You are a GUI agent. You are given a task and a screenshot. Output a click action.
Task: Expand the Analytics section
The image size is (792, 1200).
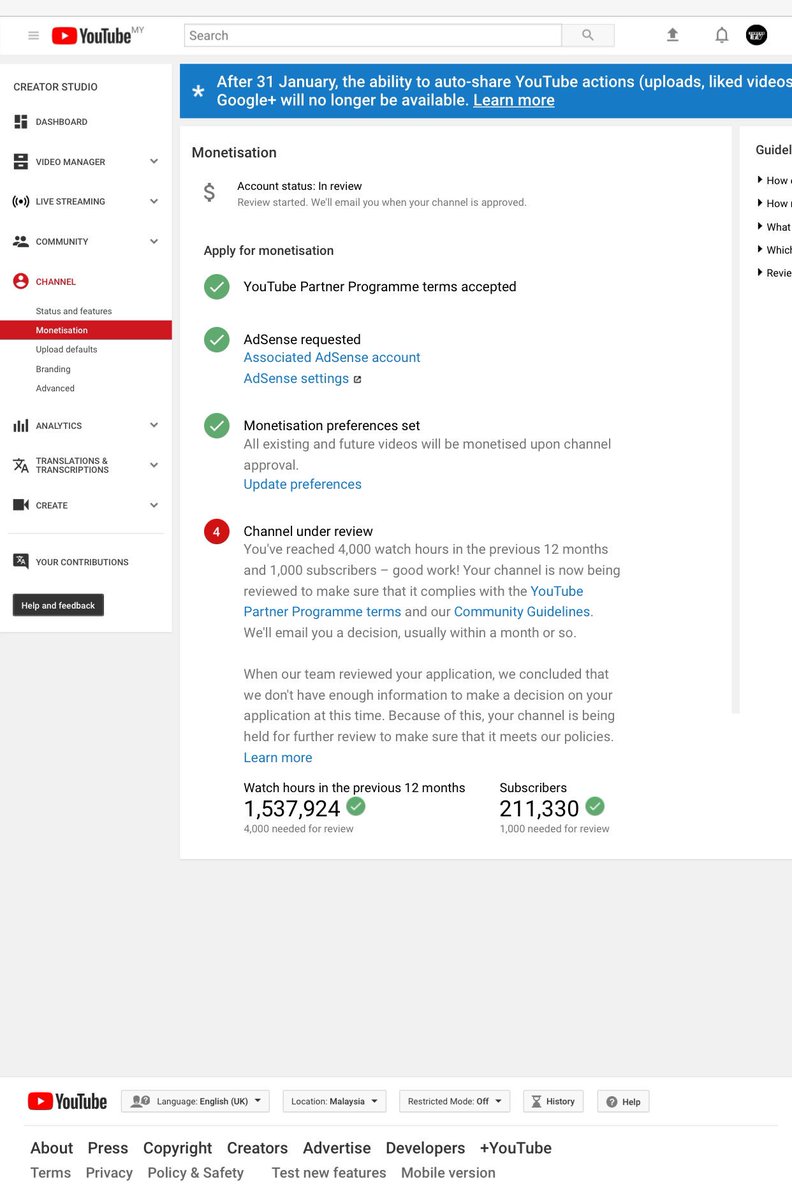[x=154, y=426]
